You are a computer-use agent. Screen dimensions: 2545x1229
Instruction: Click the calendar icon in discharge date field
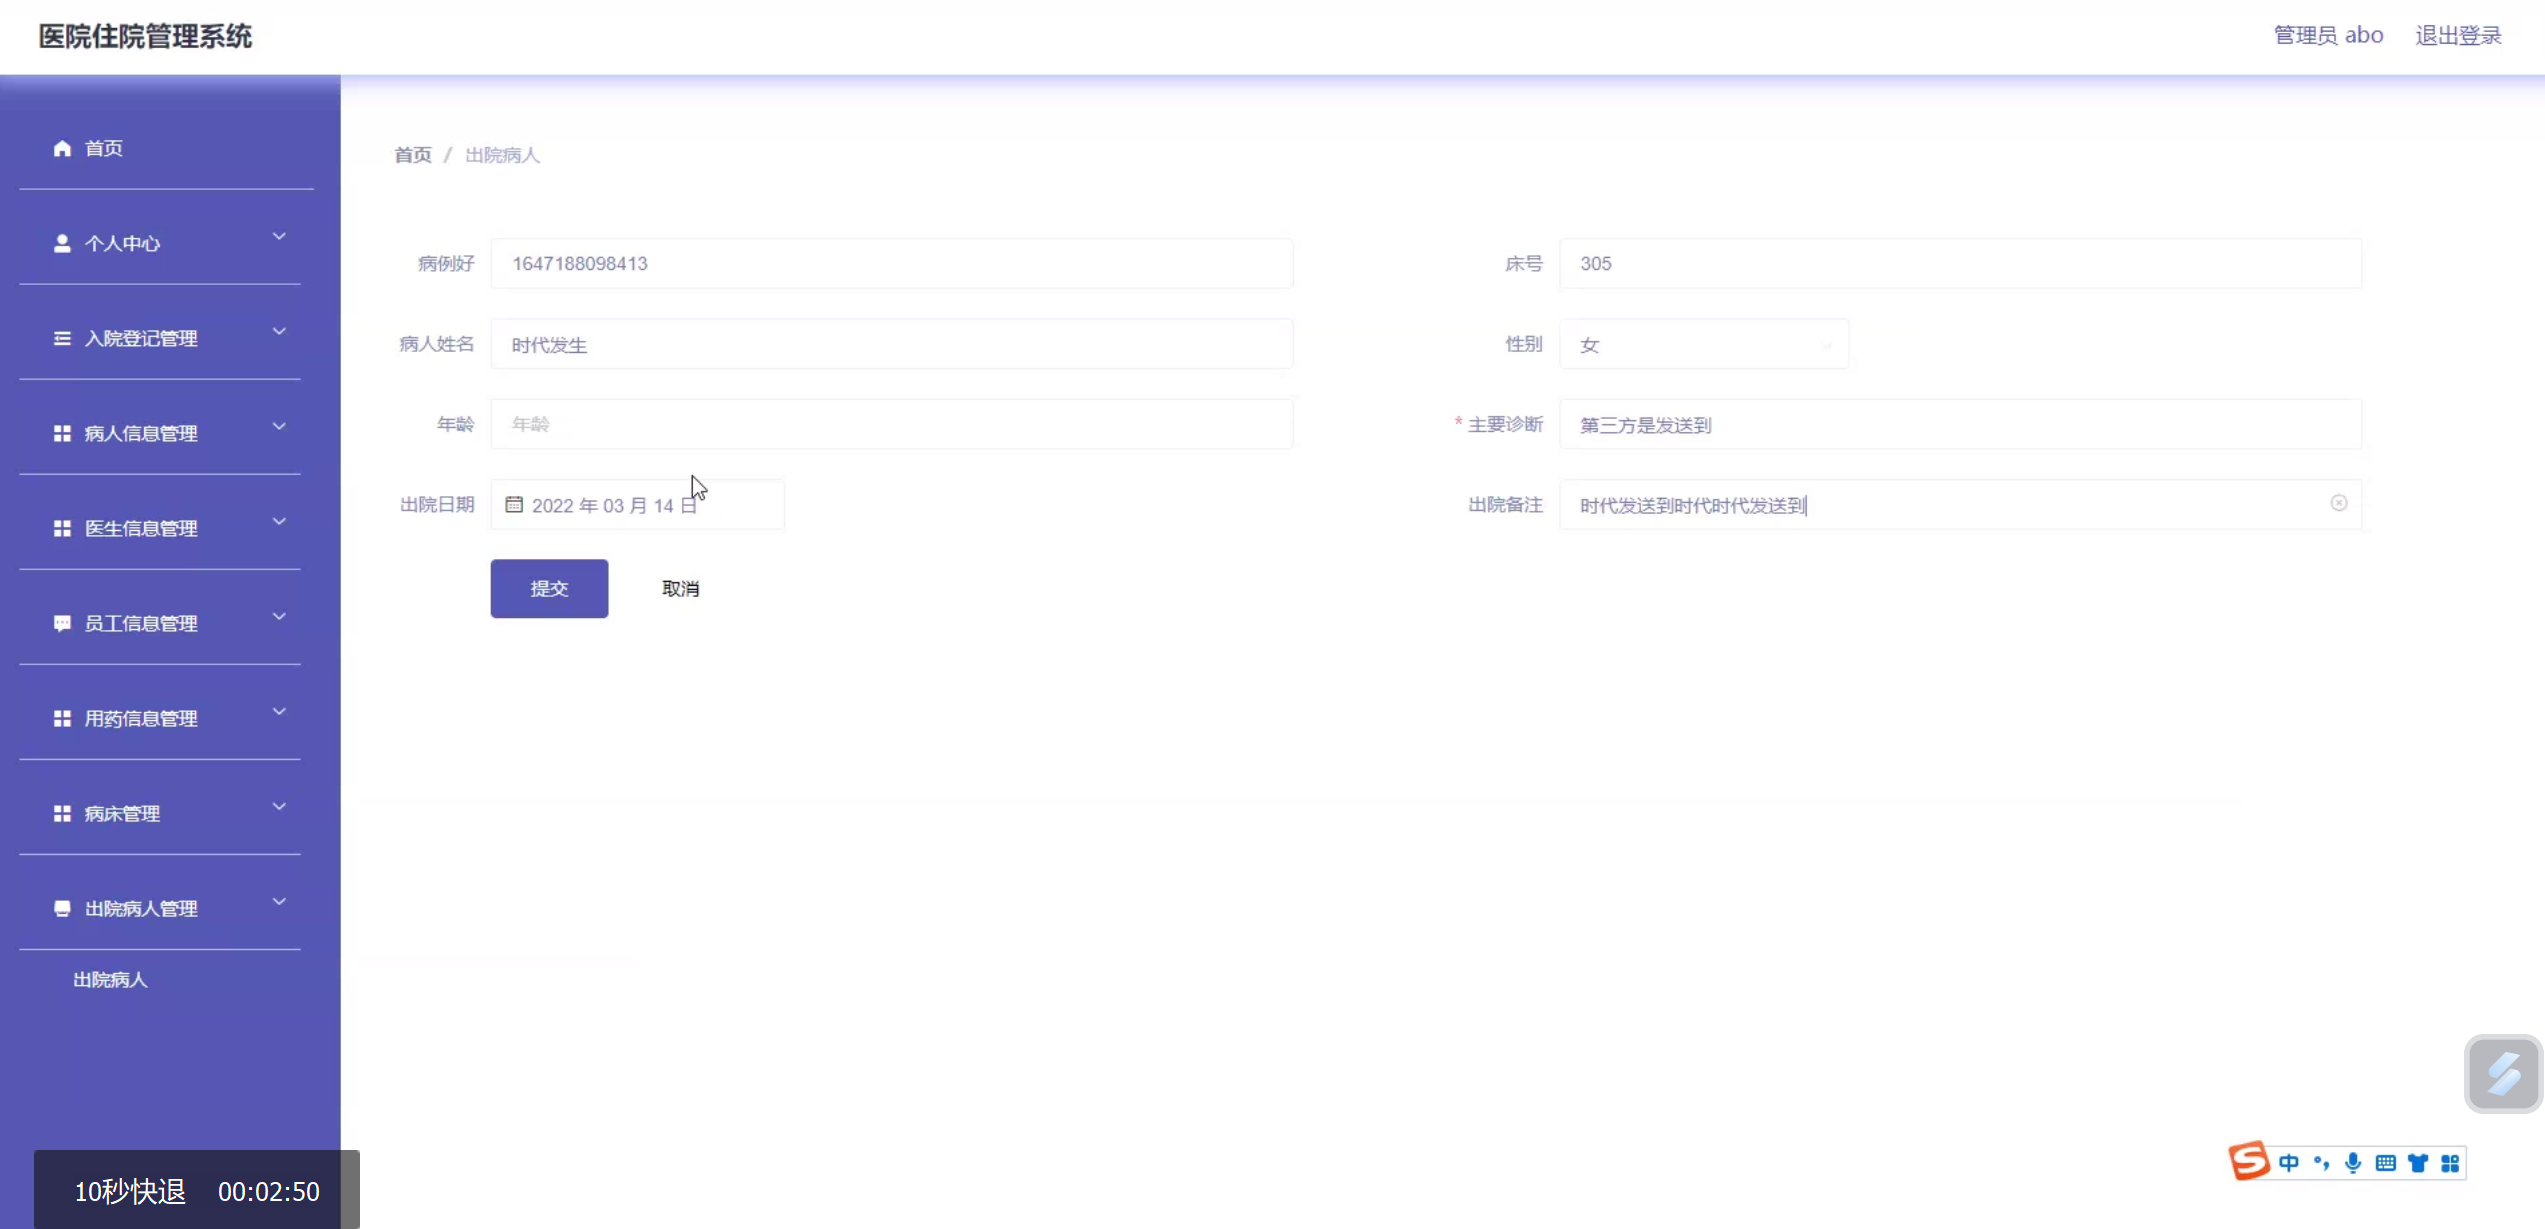(514, 505)
